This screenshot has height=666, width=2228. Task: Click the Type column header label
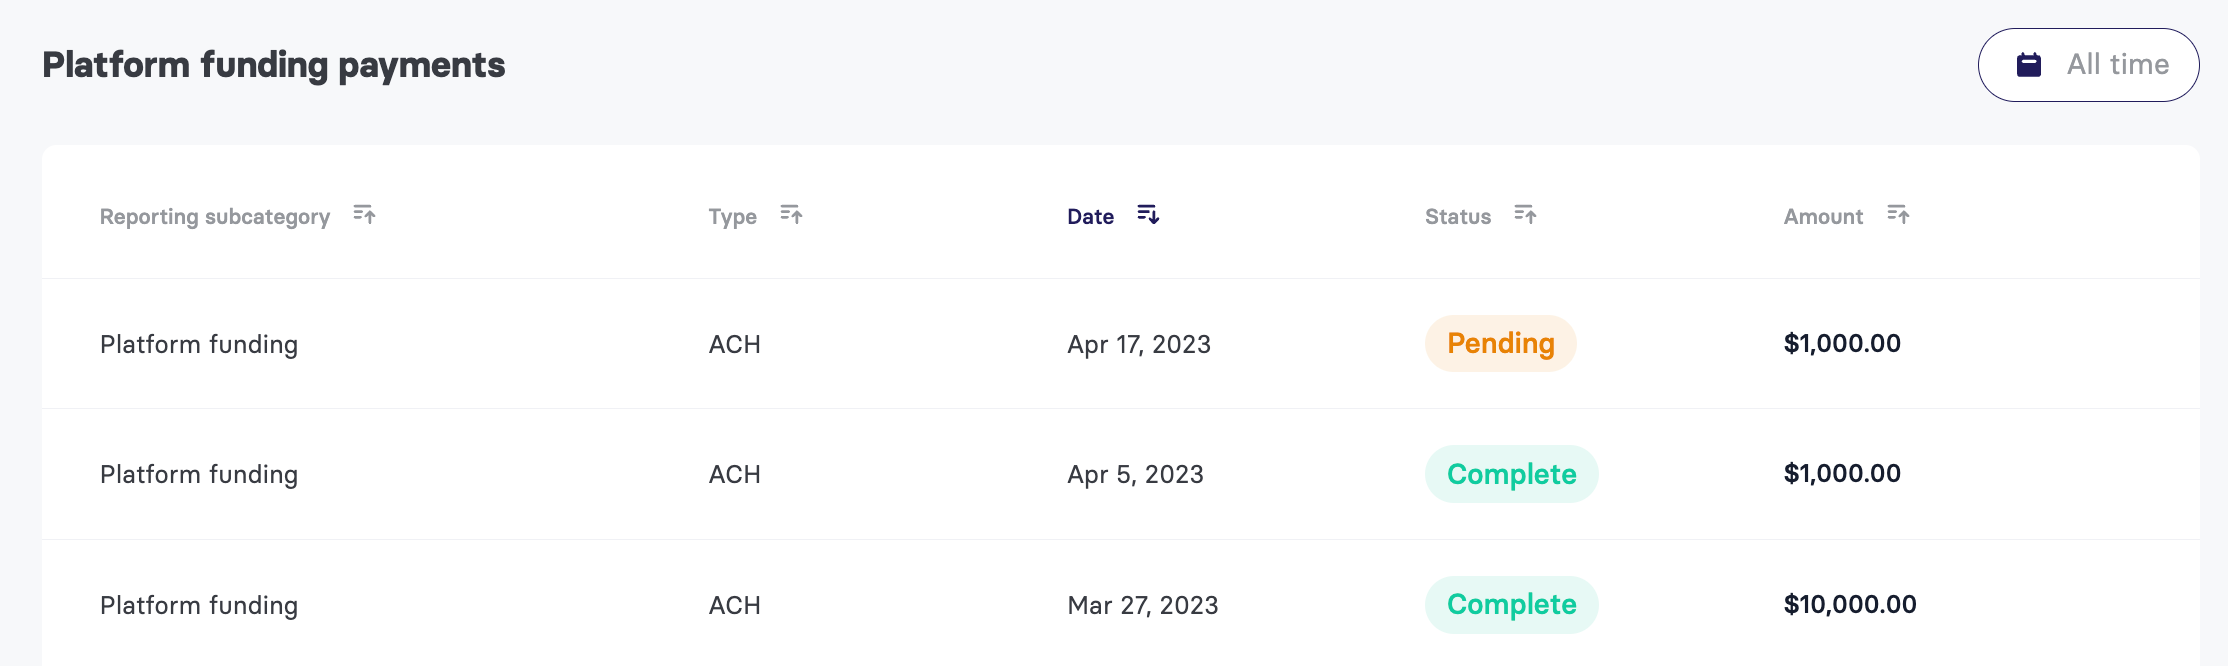tap(732, 217)
